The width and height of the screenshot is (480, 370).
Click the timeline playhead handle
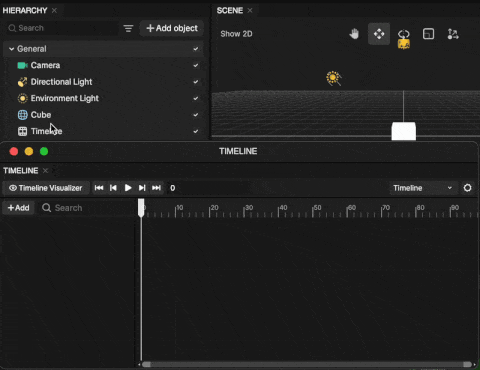tap(141, 207)
